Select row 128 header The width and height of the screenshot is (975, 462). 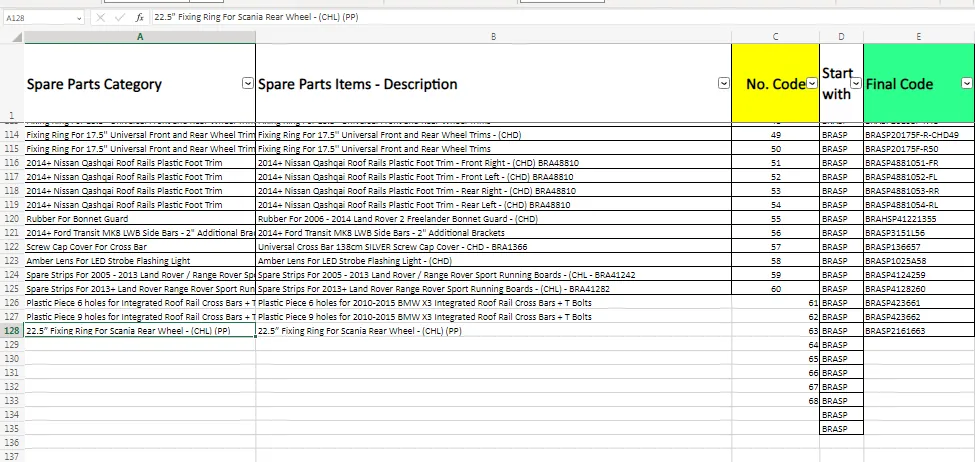(x=12, y=331)
